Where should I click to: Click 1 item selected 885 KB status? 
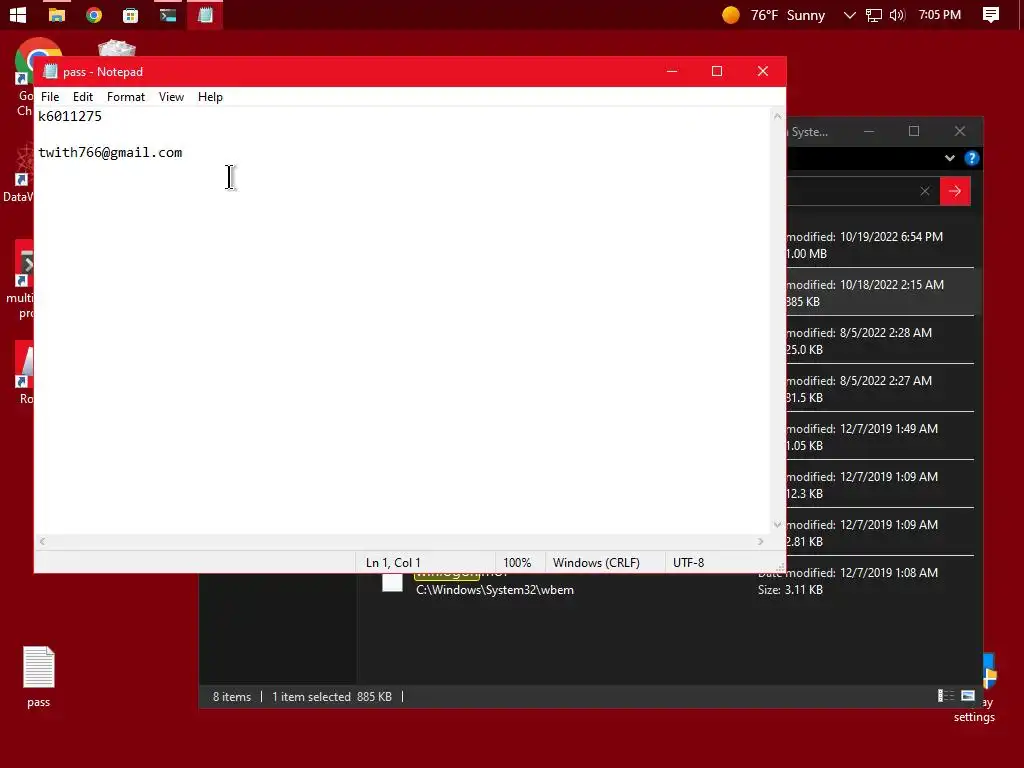(x=332, y=697)
